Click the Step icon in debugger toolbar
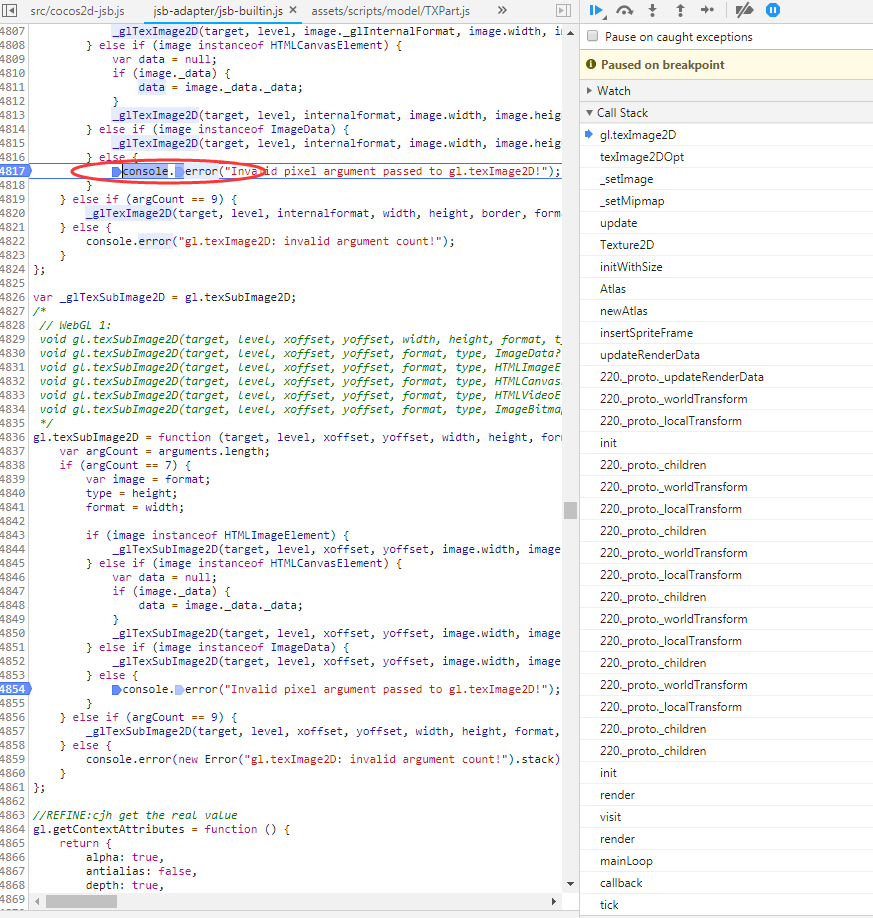Image resolution: width=873 pixels, height=918 pixels. (x=707, y=10)
